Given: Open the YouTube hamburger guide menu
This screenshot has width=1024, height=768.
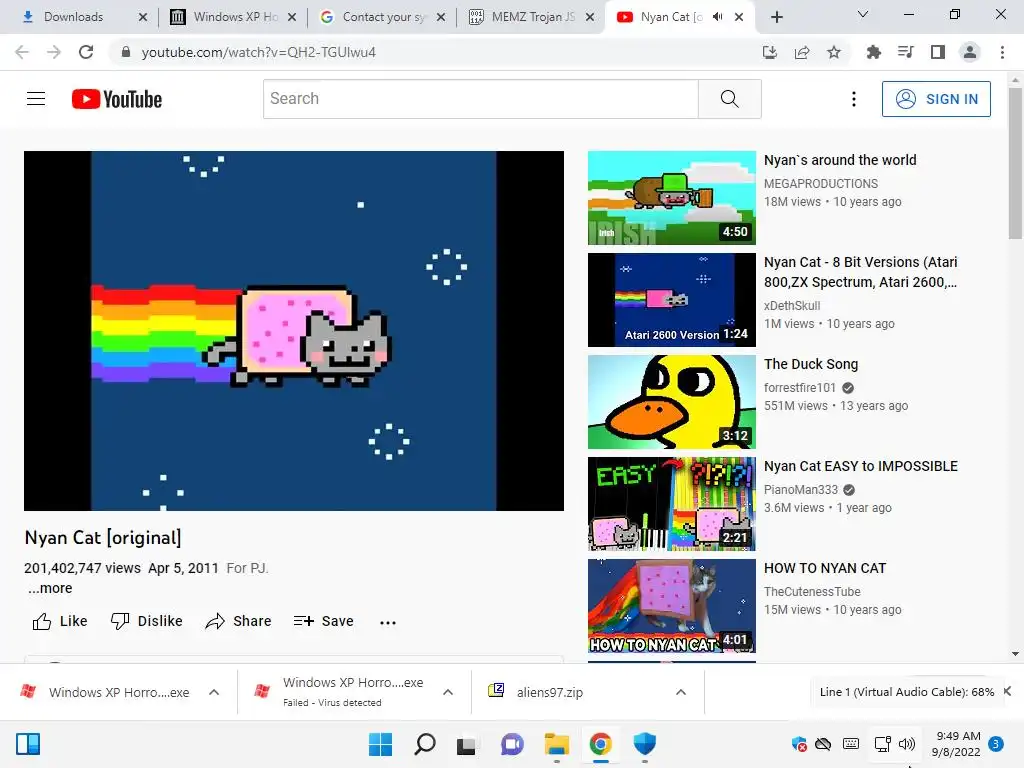Looking at the screenshot, I should [36, 99].
